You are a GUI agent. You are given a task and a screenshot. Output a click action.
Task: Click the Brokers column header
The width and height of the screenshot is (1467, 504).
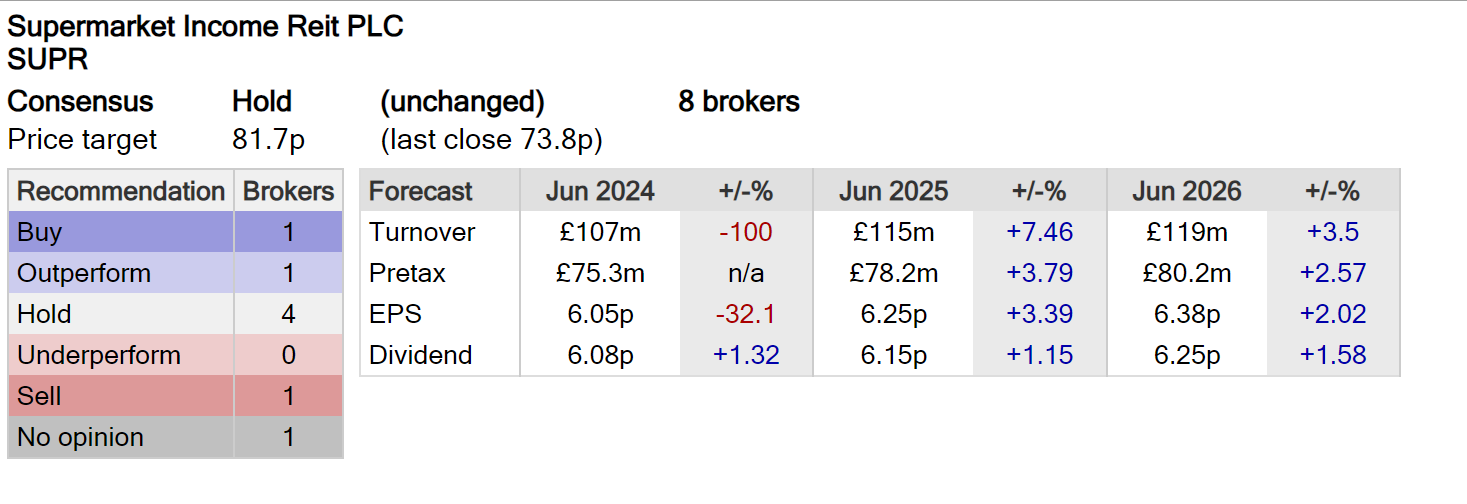289,192
